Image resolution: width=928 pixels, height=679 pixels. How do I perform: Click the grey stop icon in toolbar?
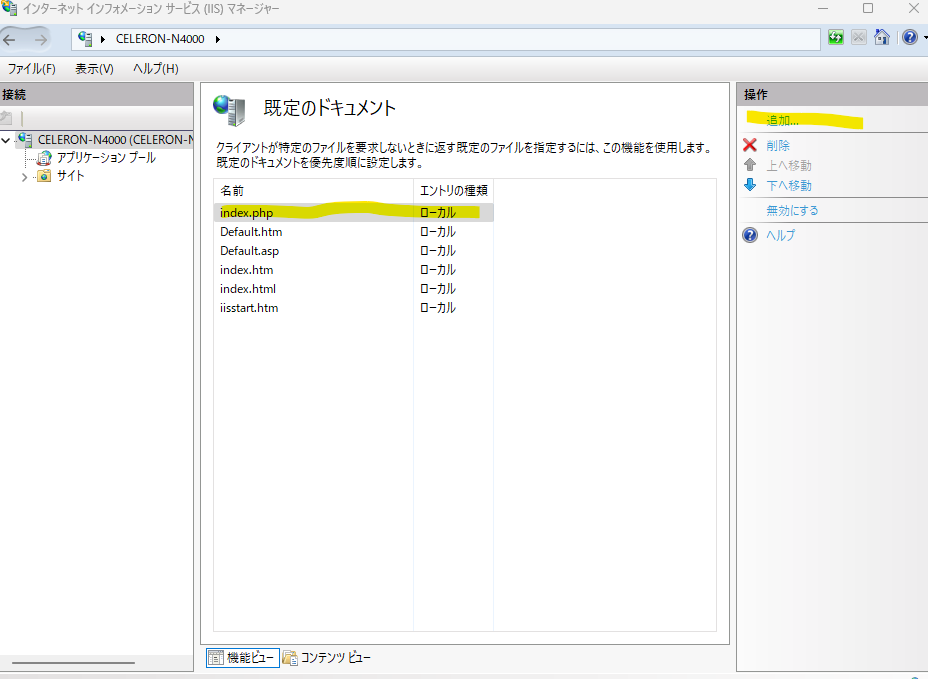point(859,38)
